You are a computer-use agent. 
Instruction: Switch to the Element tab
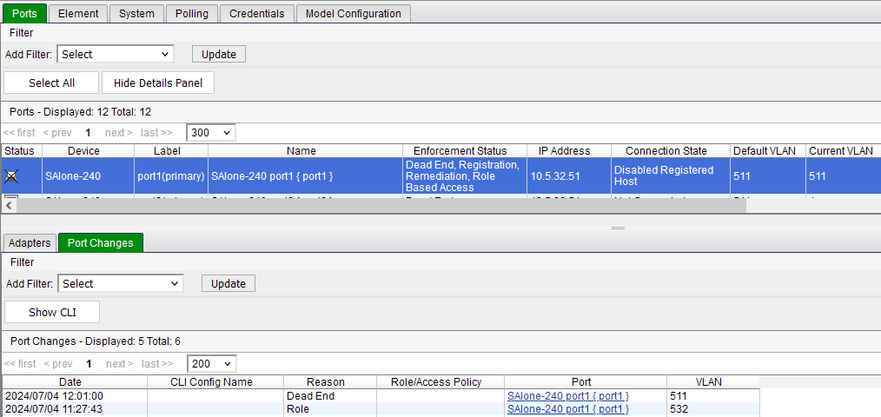(x=78, y=13)
